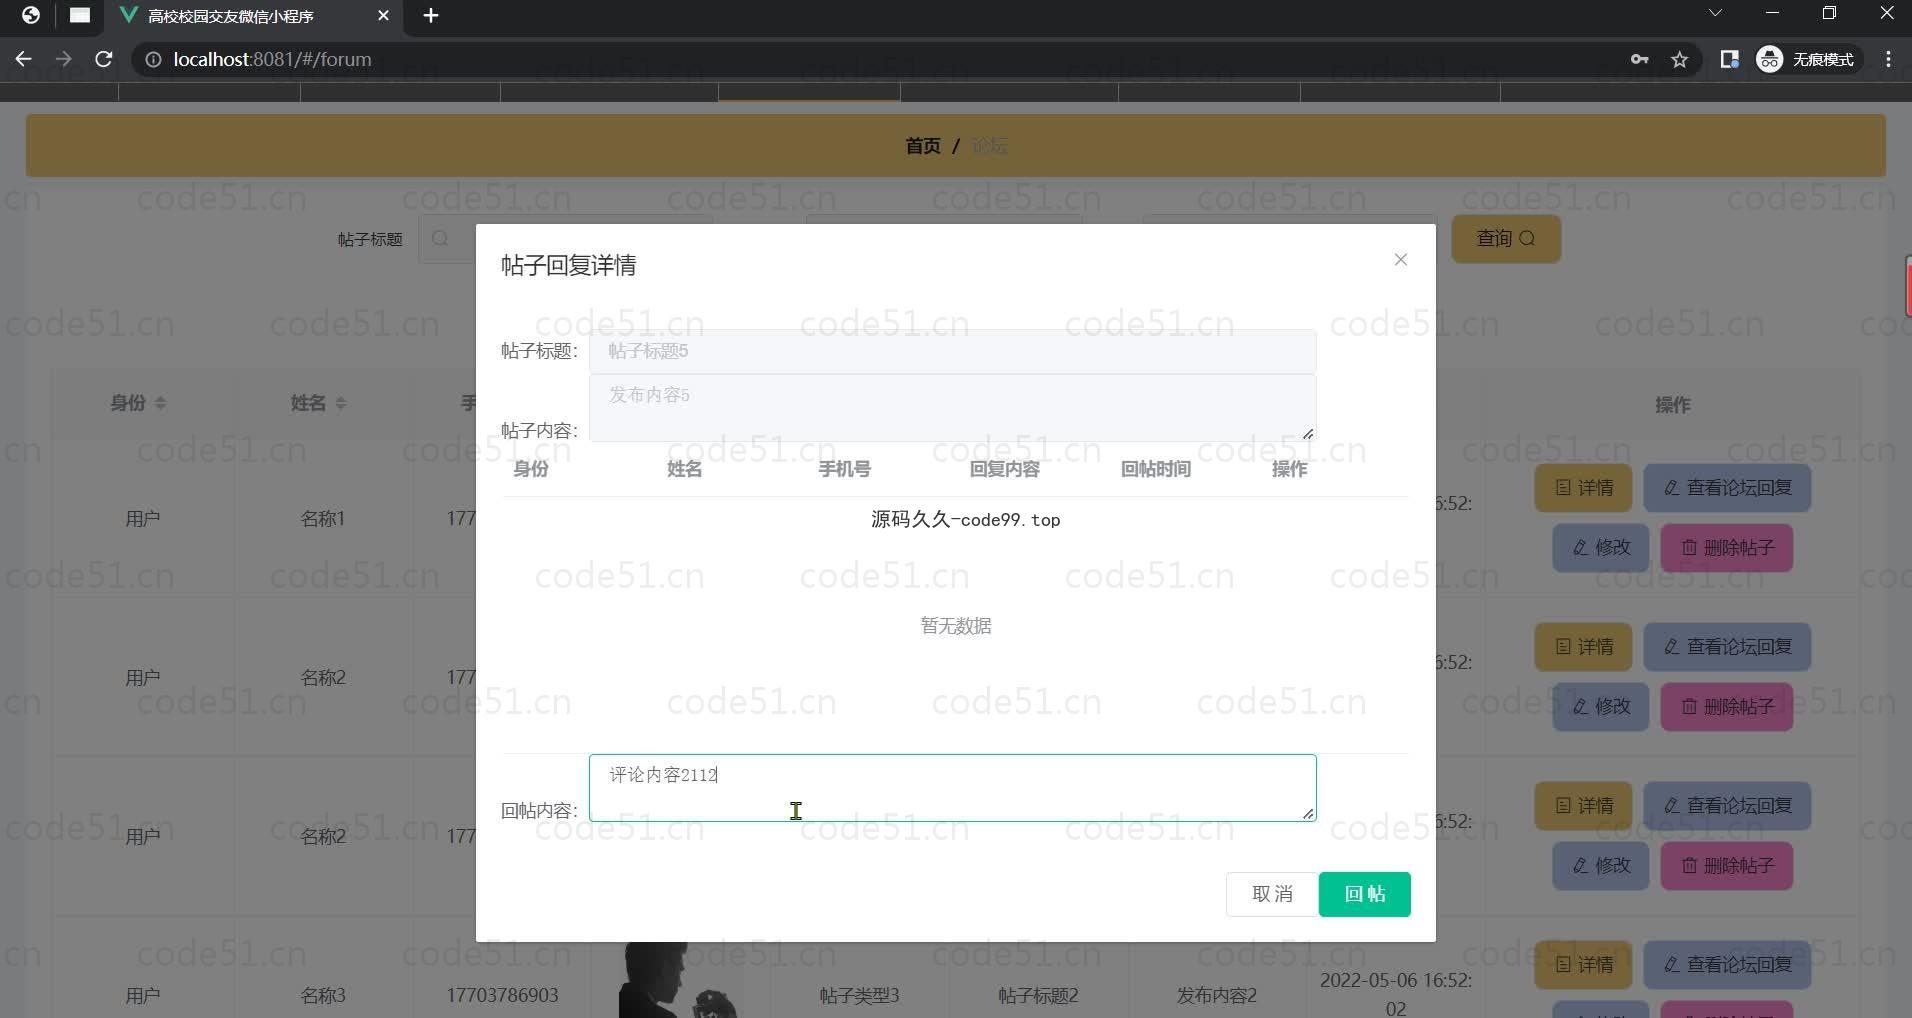Open the tab search dropdown arrow
1912x1018 pixels.
[1715, 13]
